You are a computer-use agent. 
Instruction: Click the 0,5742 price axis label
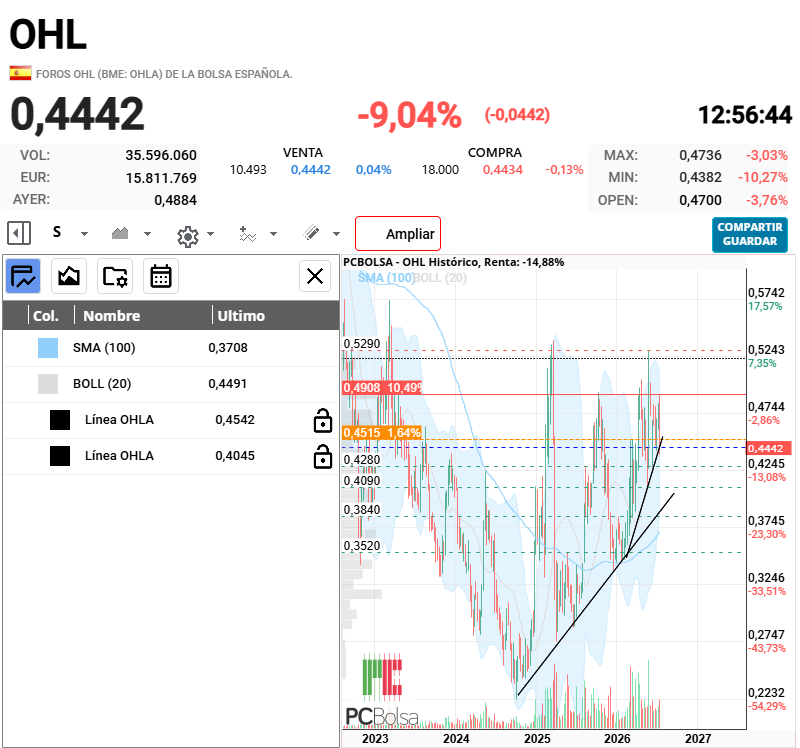[x=766, y=293]
